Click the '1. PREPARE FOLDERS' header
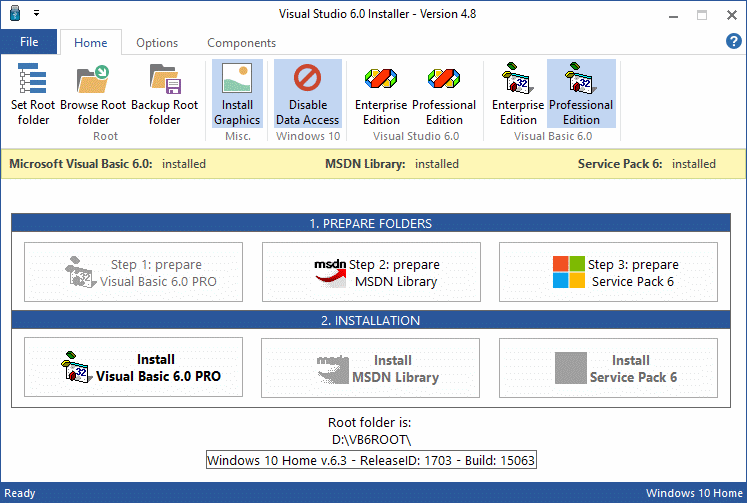The width and height of the screenshot is (747, 503). 371,223
